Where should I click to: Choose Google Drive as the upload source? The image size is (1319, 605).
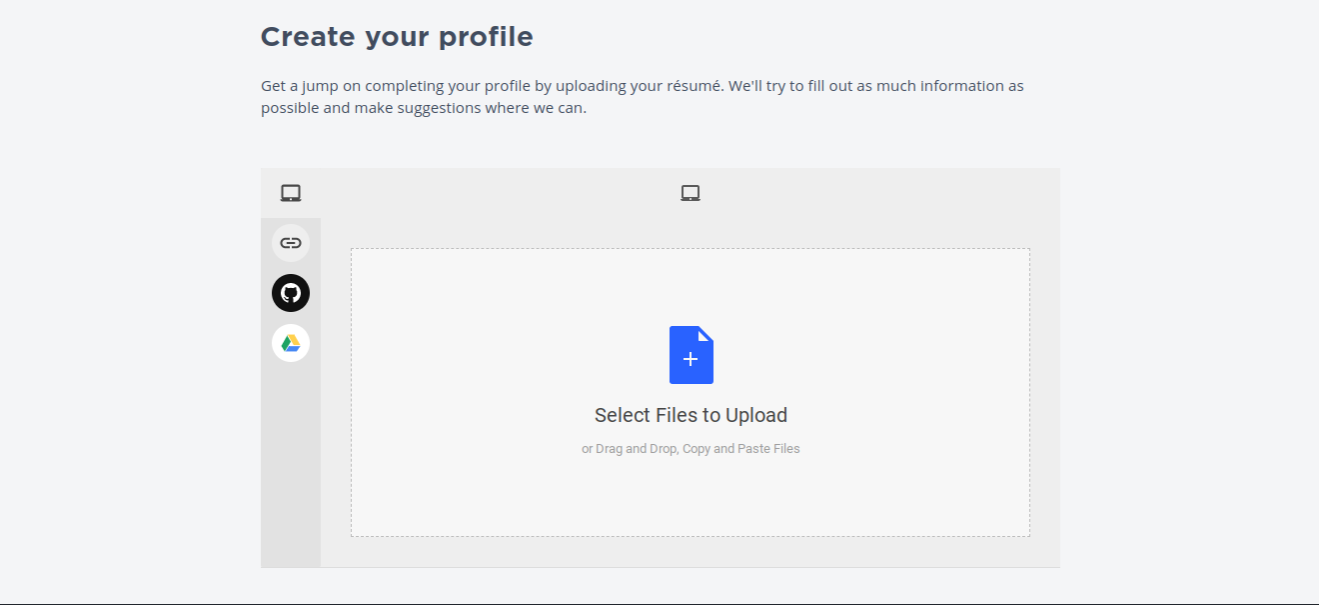click(x=291, y=343)
